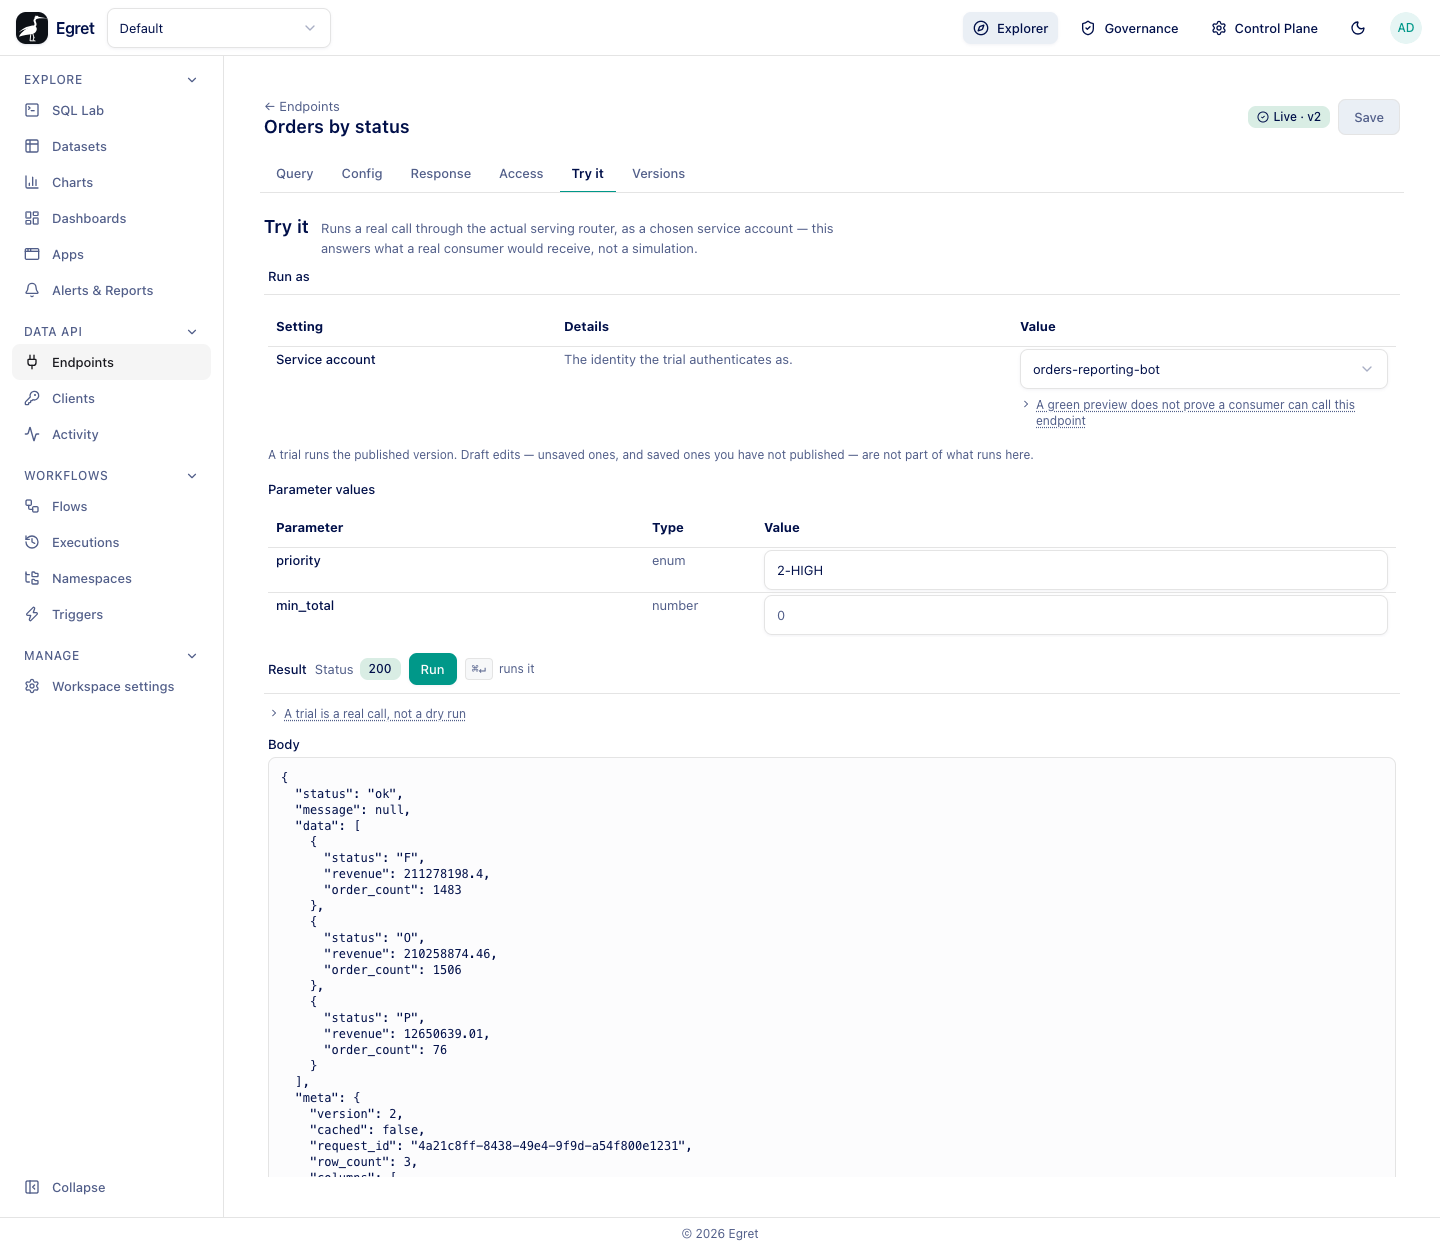Open the Default workspace dropdown

click(x=219, y=28)
